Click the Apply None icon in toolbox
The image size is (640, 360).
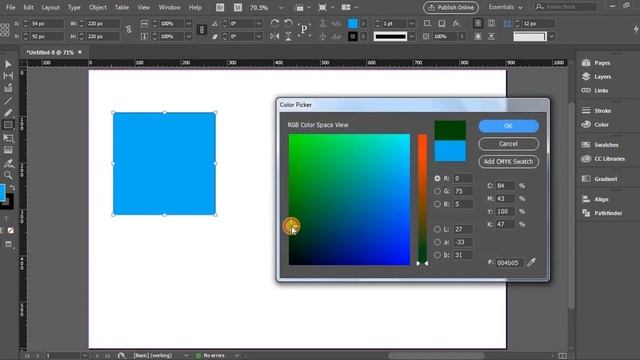(x=11, y=231)
